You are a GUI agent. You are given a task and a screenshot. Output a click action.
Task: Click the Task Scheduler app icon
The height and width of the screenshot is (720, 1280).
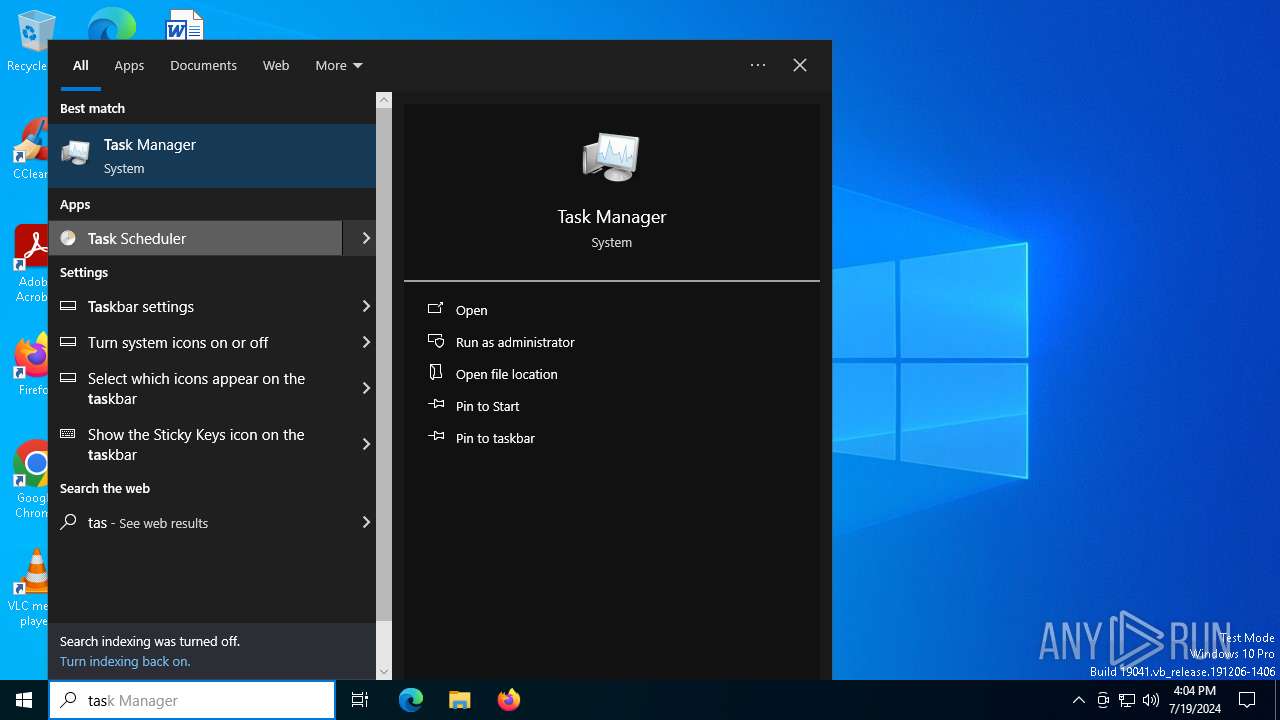click(68, 238)
